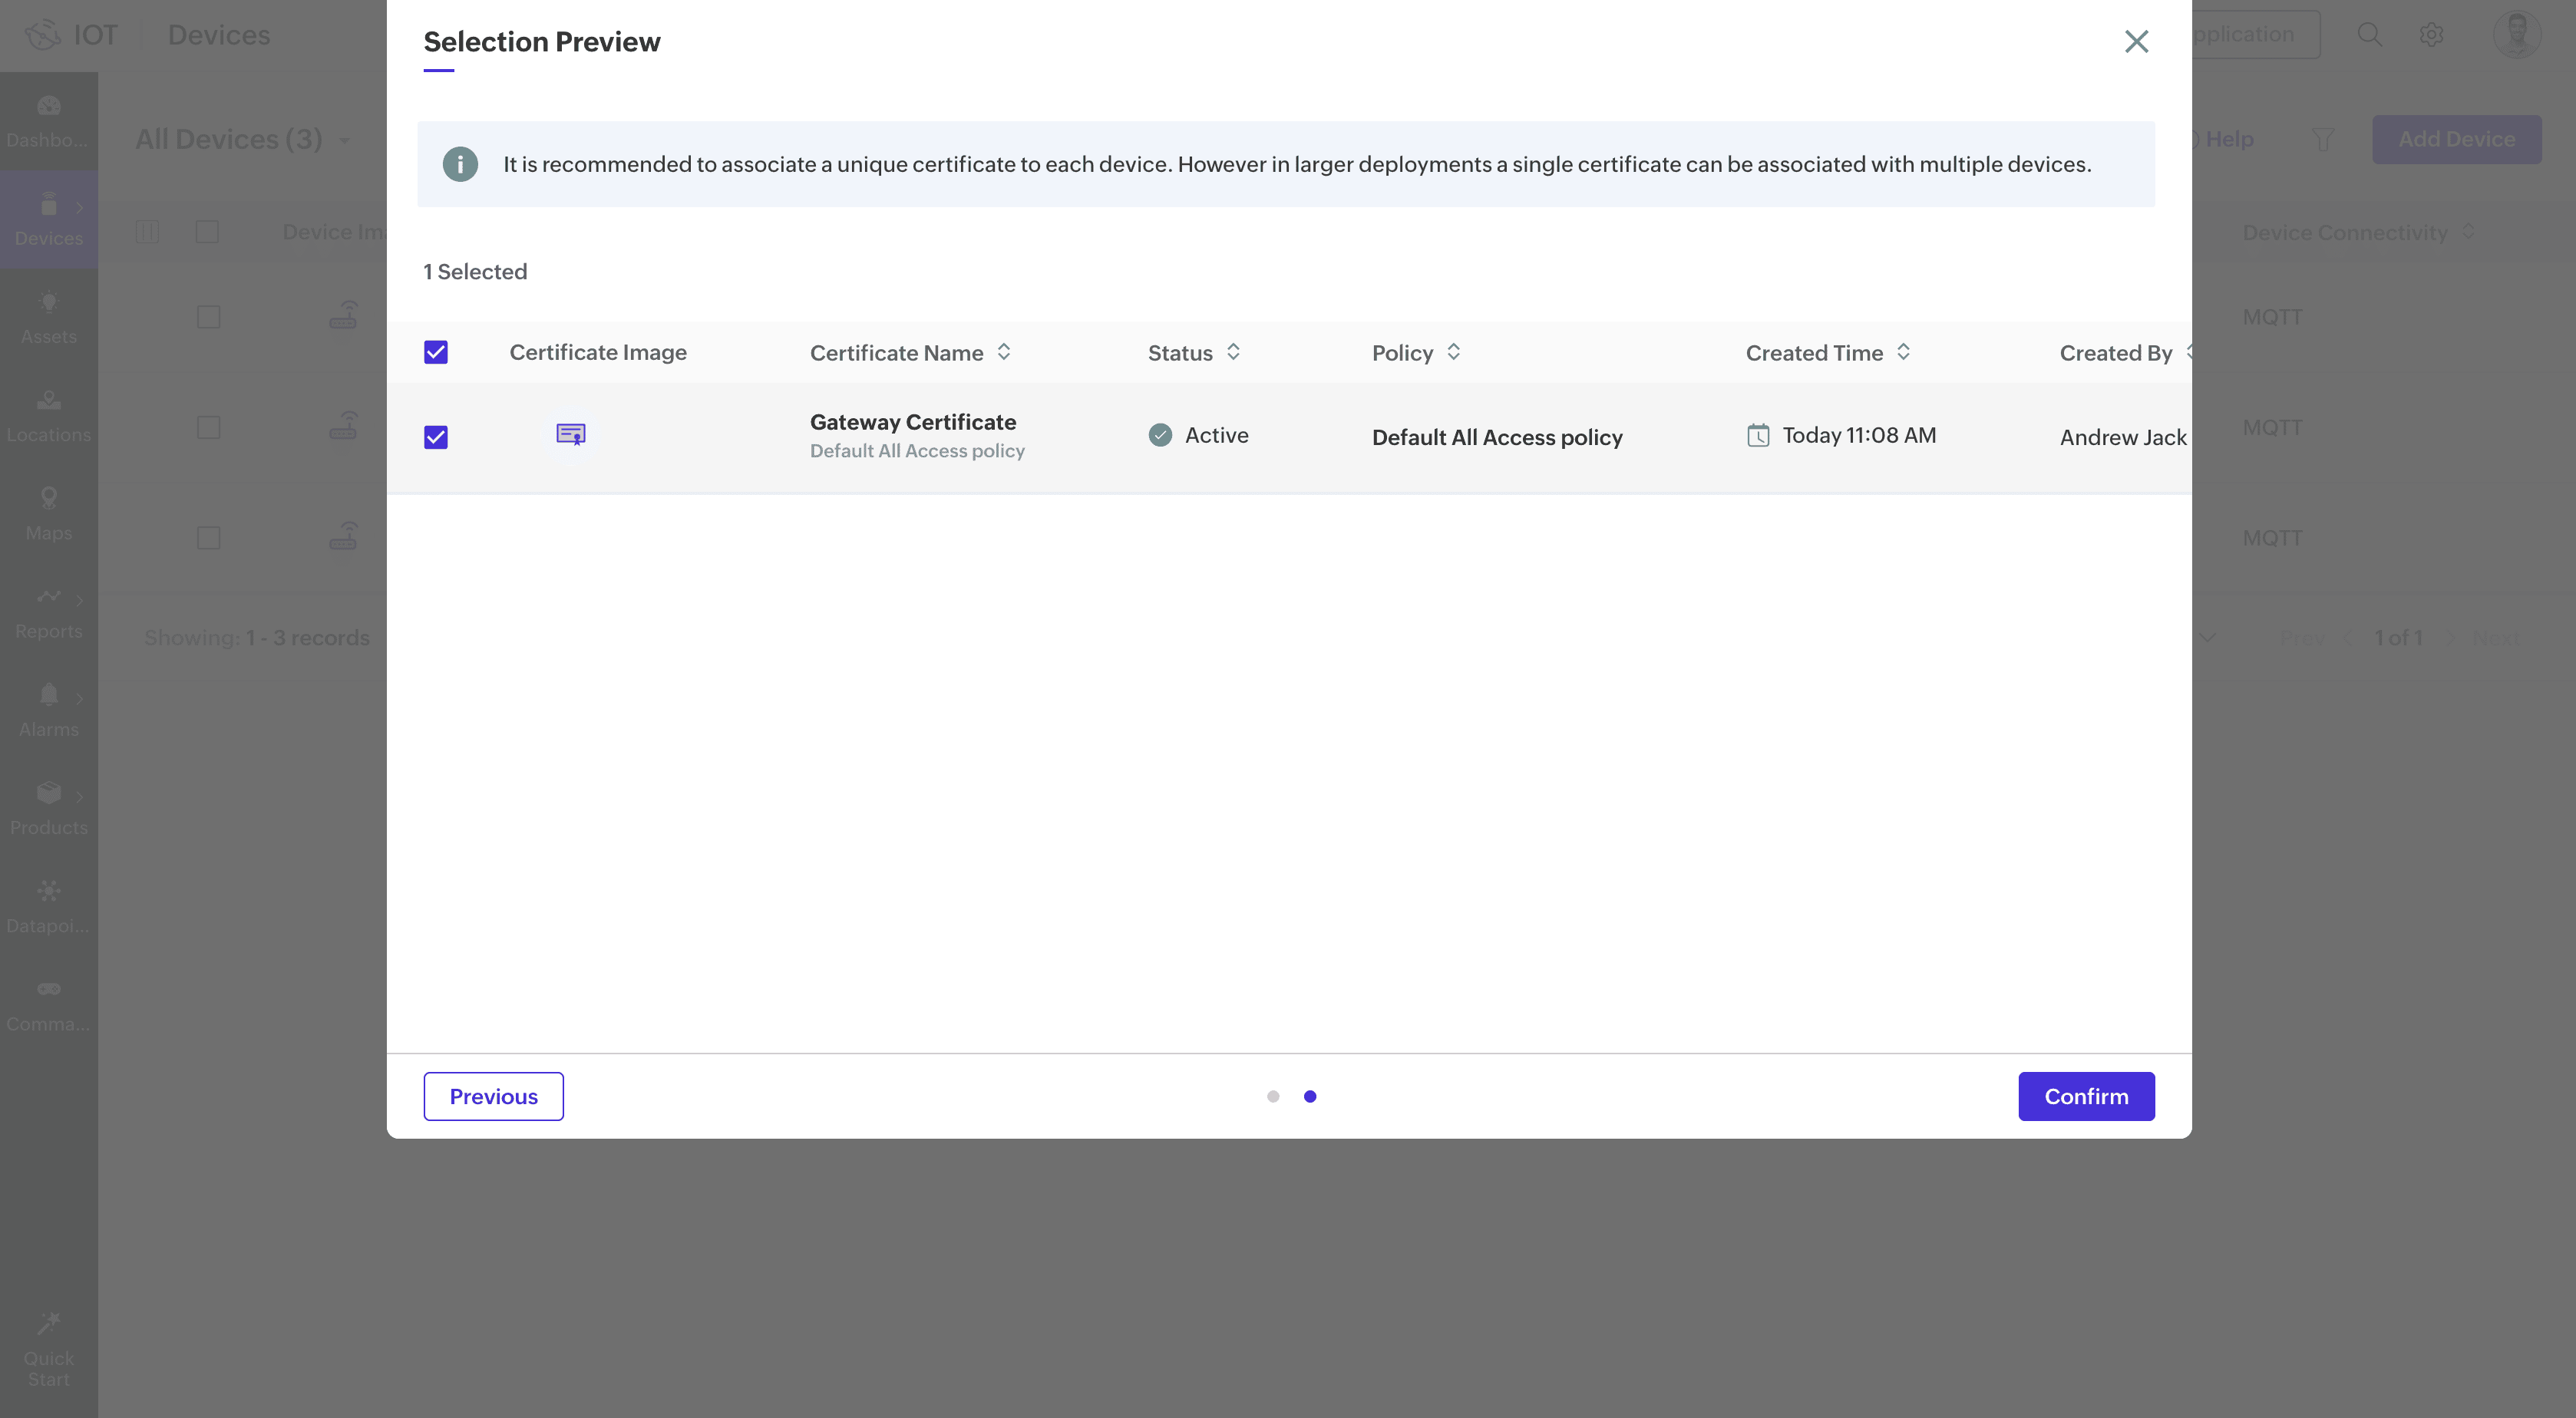This screenshot has height=1418, width=2576.
Task: Check the first device row checkbox
Action: (208, 317)
